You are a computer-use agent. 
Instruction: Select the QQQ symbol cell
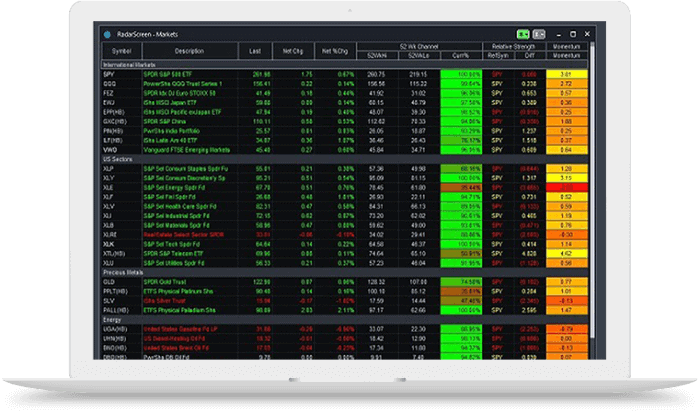coord(121,83)
